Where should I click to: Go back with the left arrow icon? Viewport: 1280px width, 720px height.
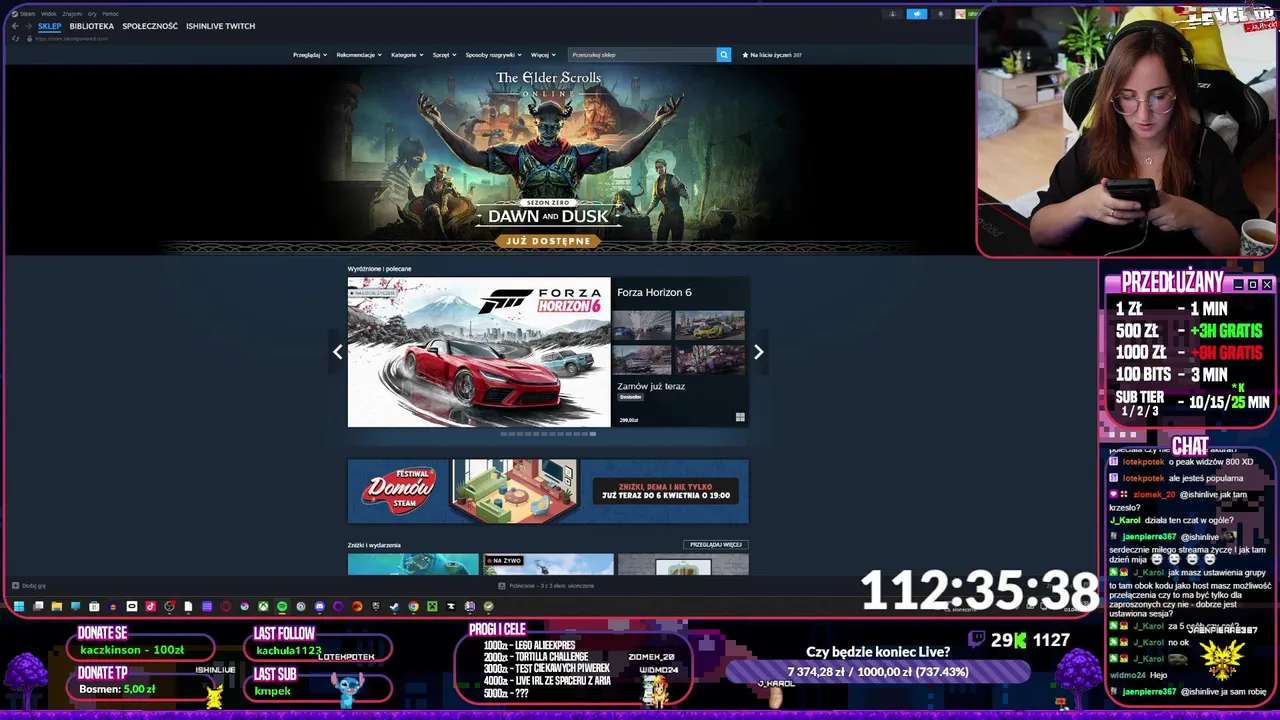coord(15,26)
